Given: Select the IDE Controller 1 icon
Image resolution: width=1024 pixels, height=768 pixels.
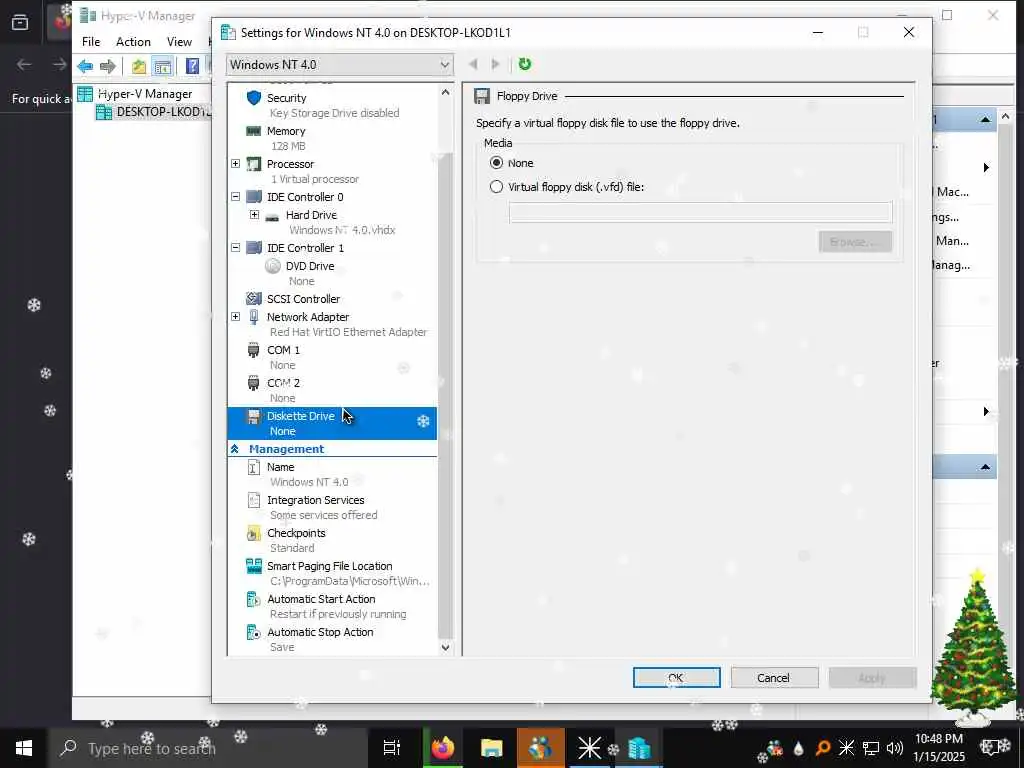Looking at the screenshot, I should click(x=254, y=248).
